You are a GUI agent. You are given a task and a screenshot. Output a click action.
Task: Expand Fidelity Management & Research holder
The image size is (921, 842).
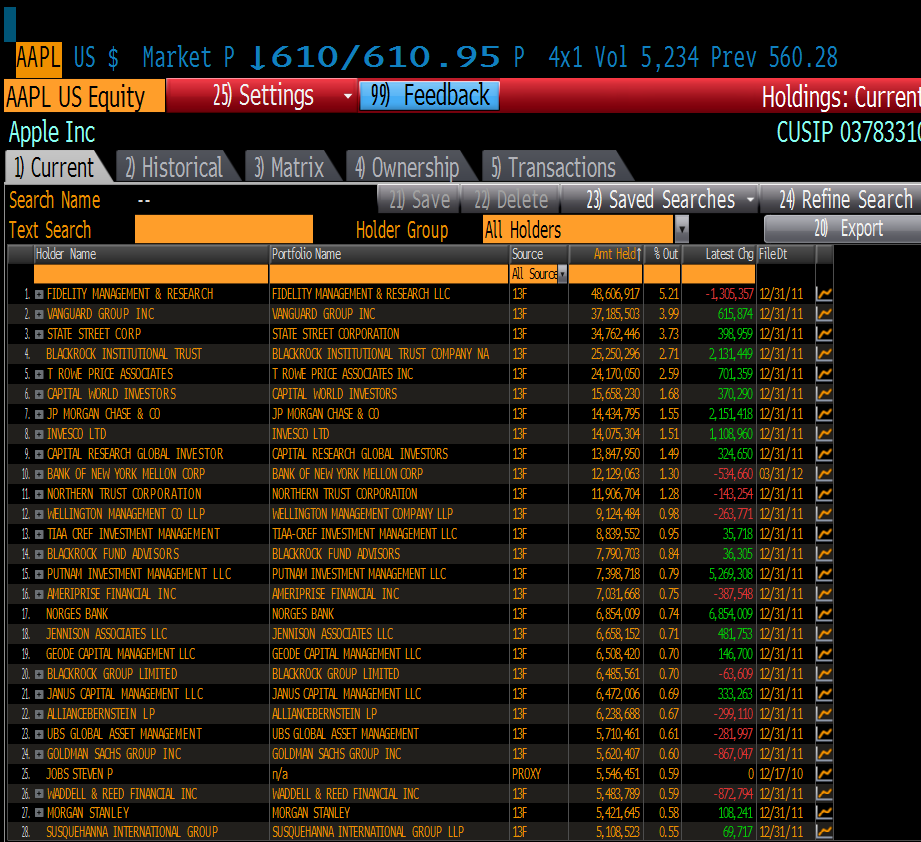pyautogui.click(x=39, y=294)
